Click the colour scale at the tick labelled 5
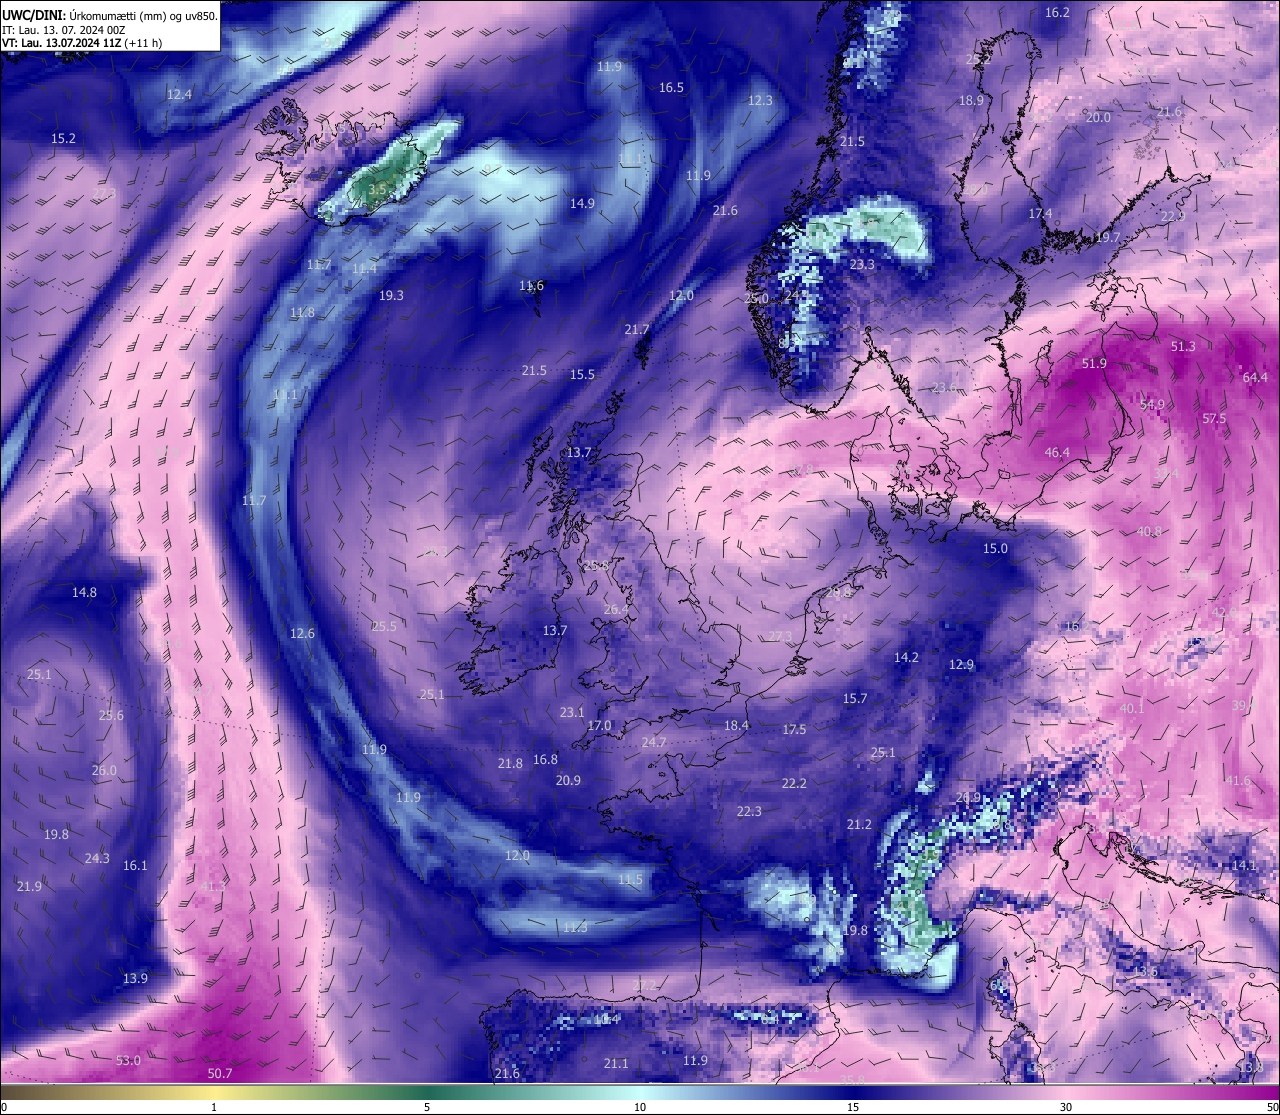Screen dimensions: 1280x1115 [427, 1107]
